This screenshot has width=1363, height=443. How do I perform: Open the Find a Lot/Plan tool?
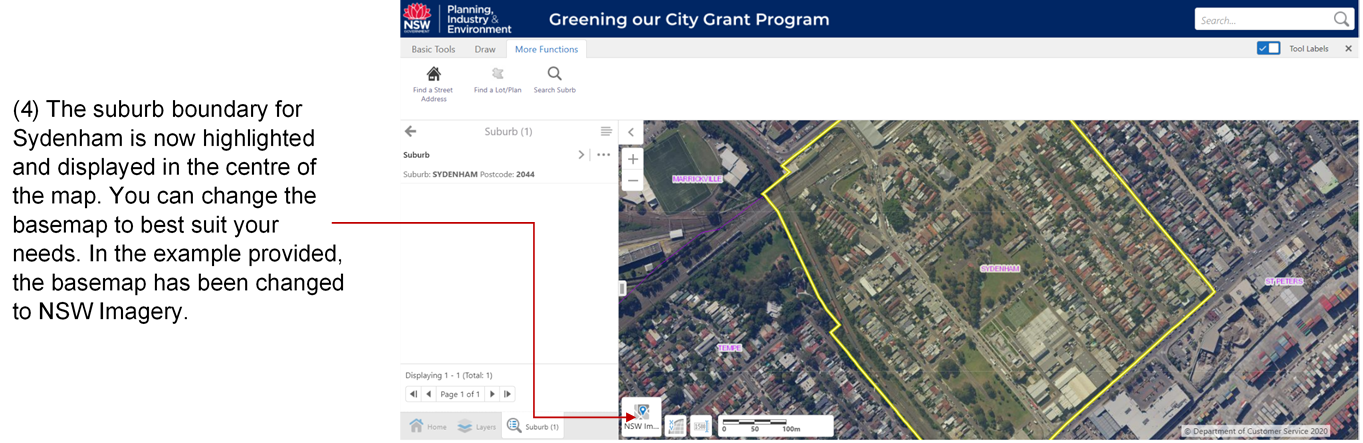tap(497, 80)
